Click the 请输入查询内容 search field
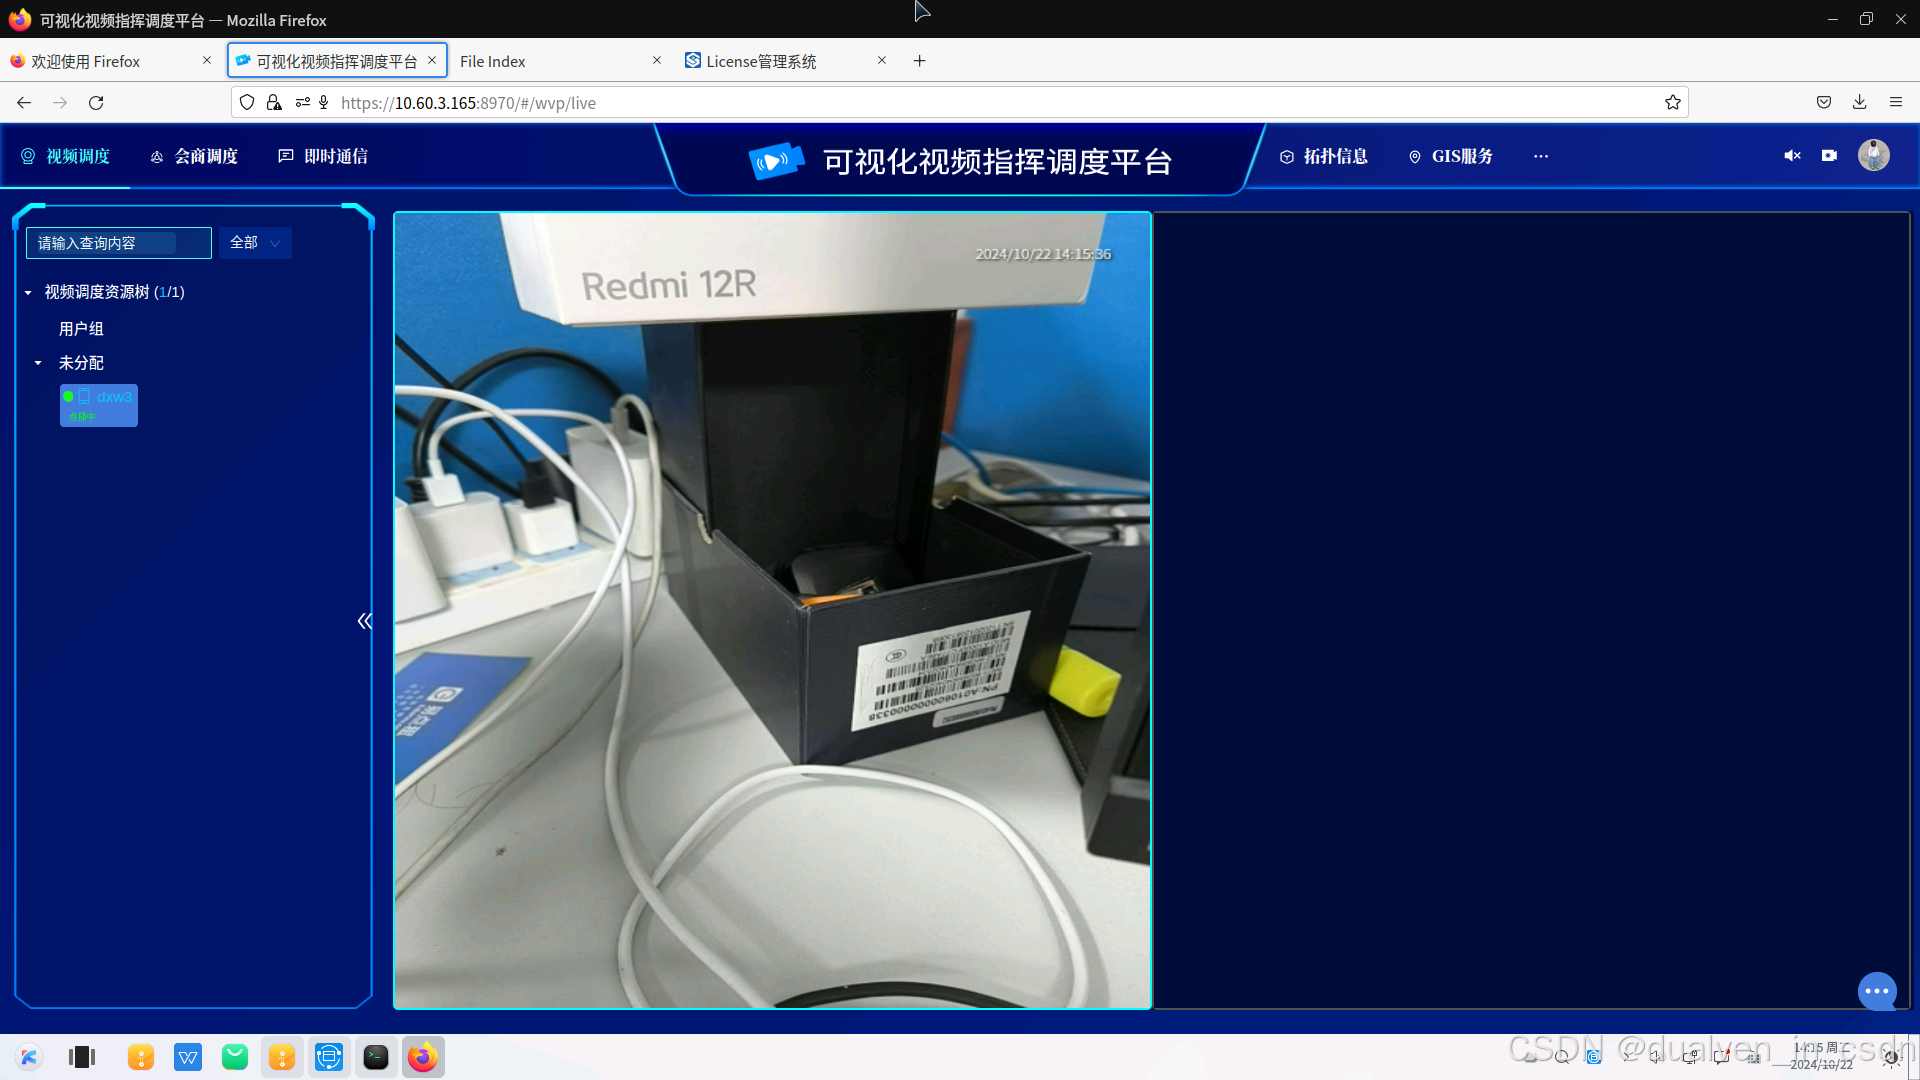 tap(117, 242)
